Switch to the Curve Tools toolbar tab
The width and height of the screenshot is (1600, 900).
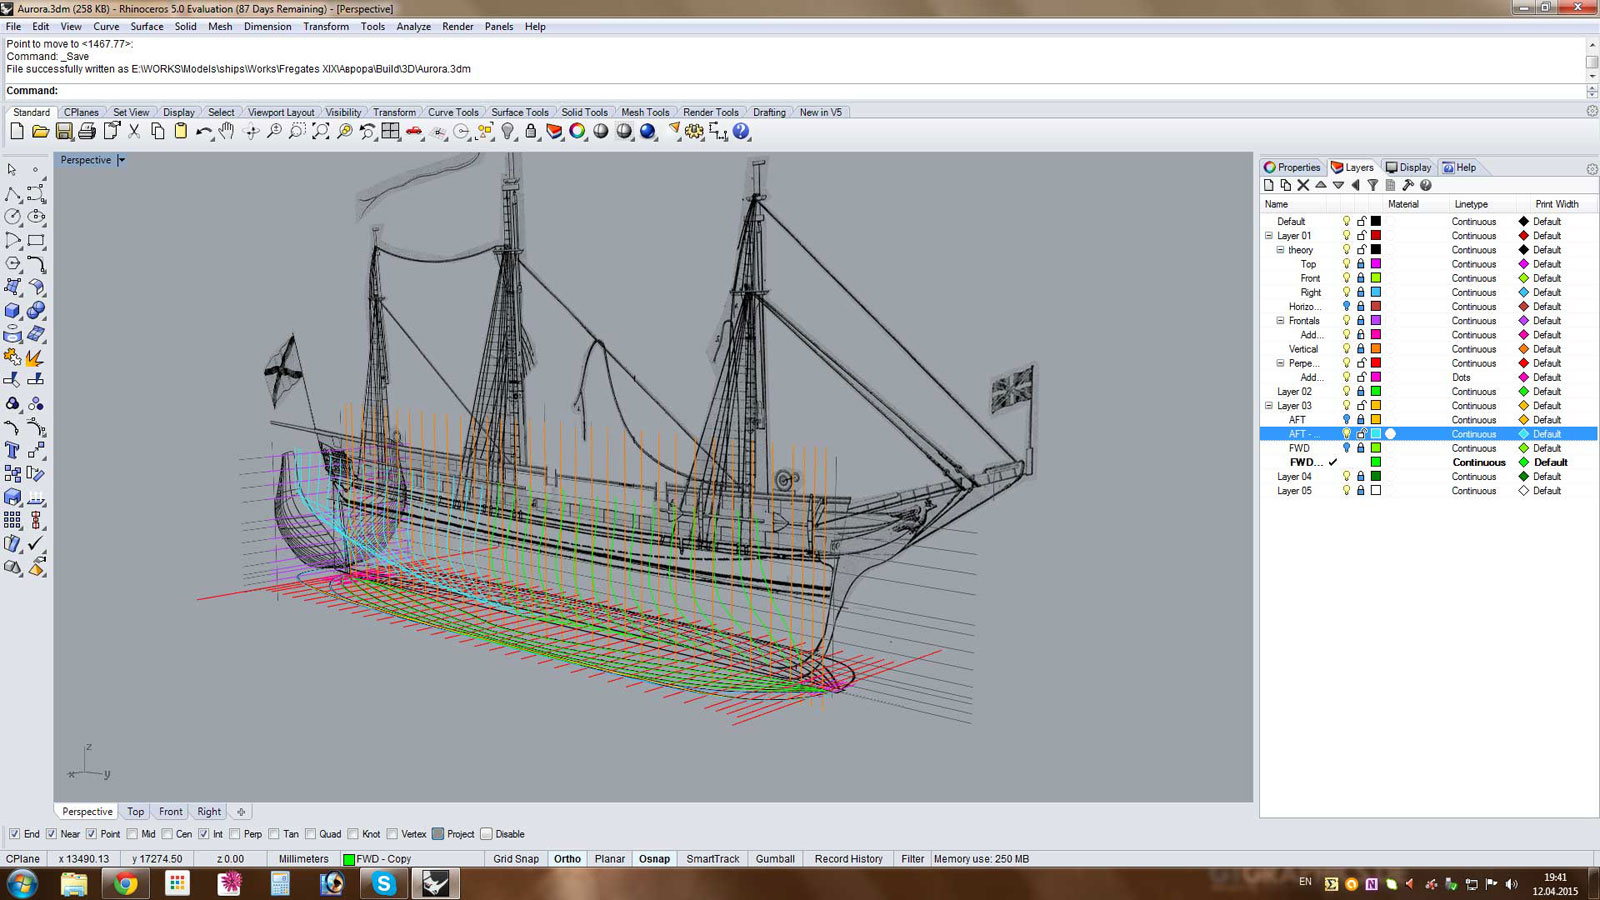tap(453, 112)
